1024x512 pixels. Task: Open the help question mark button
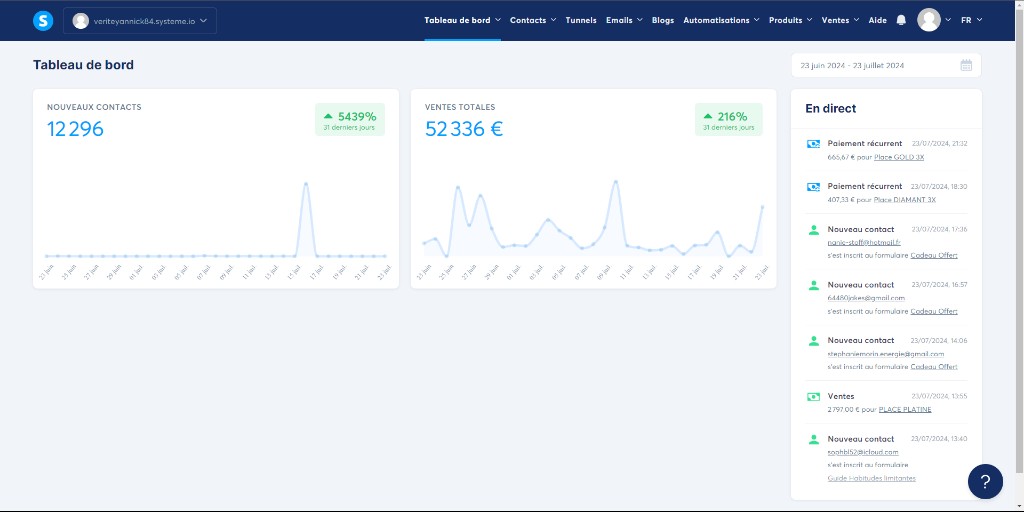[x=985, y=481]
